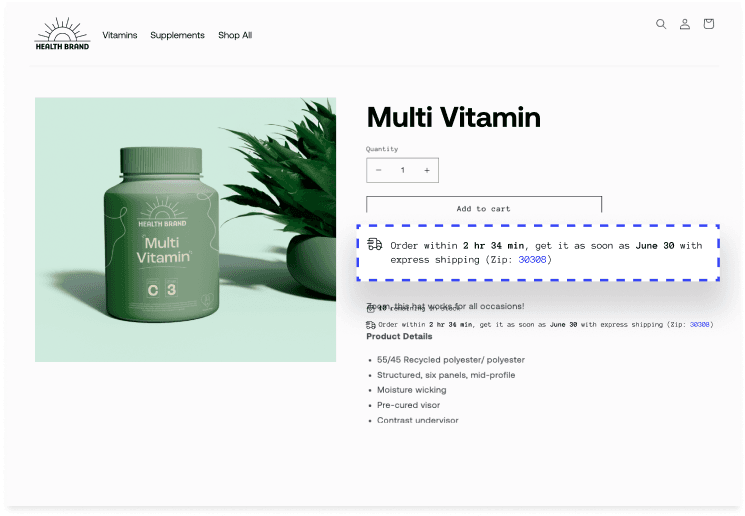745x516 pixels.
Task: Go to Shop All
Action: 235,35
